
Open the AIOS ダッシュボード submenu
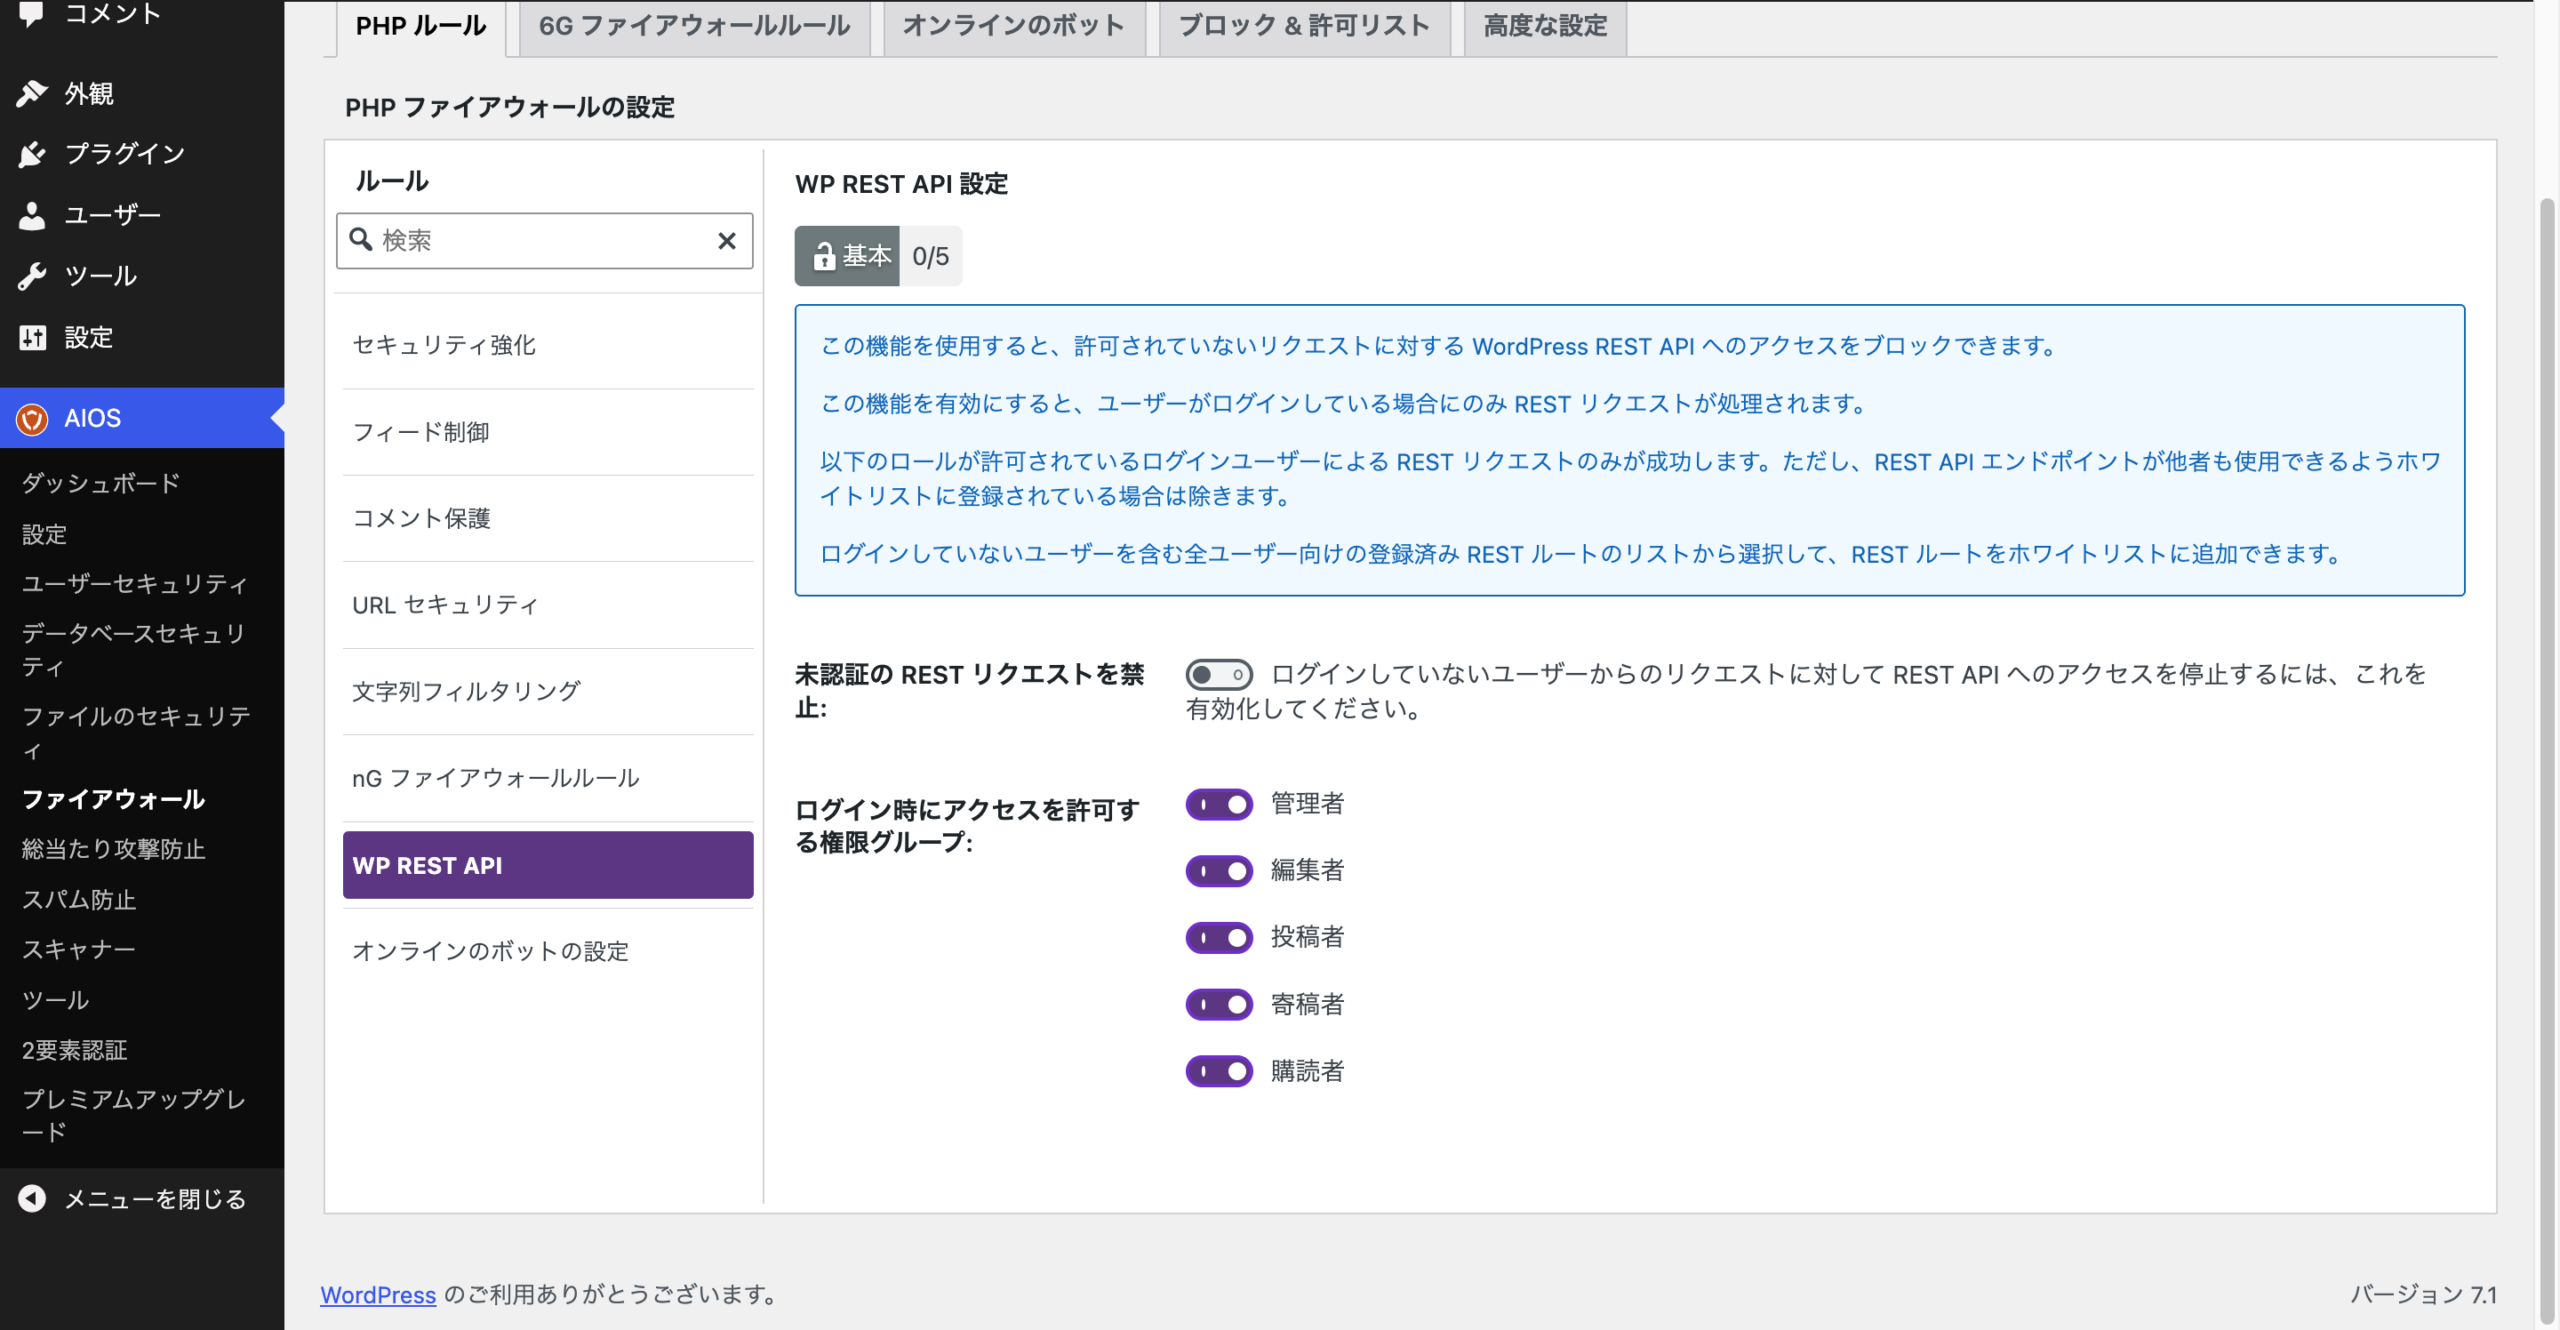[x=101, y=483]
